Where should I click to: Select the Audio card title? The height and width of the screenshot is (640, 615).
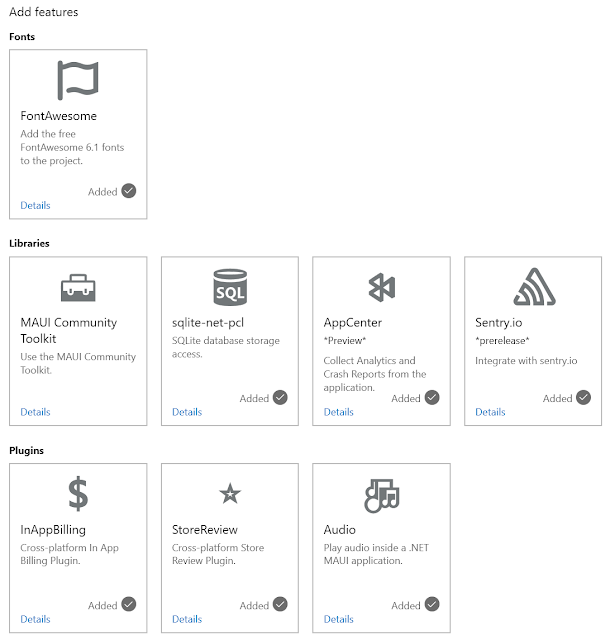tap(340, 530)
